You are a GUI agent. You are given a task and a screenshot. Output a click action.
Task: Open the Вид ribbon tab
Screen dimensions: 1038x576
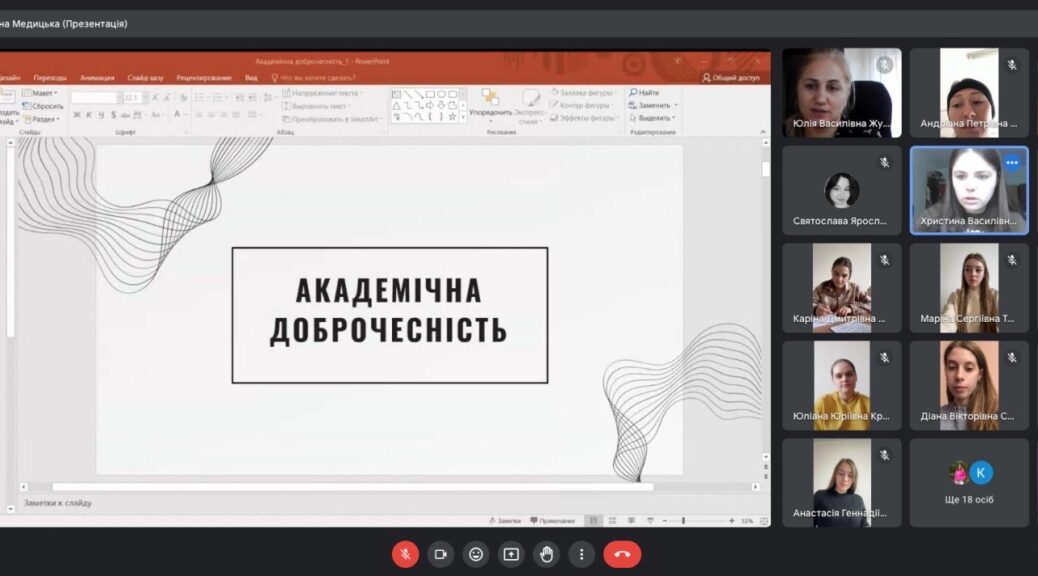251,77
